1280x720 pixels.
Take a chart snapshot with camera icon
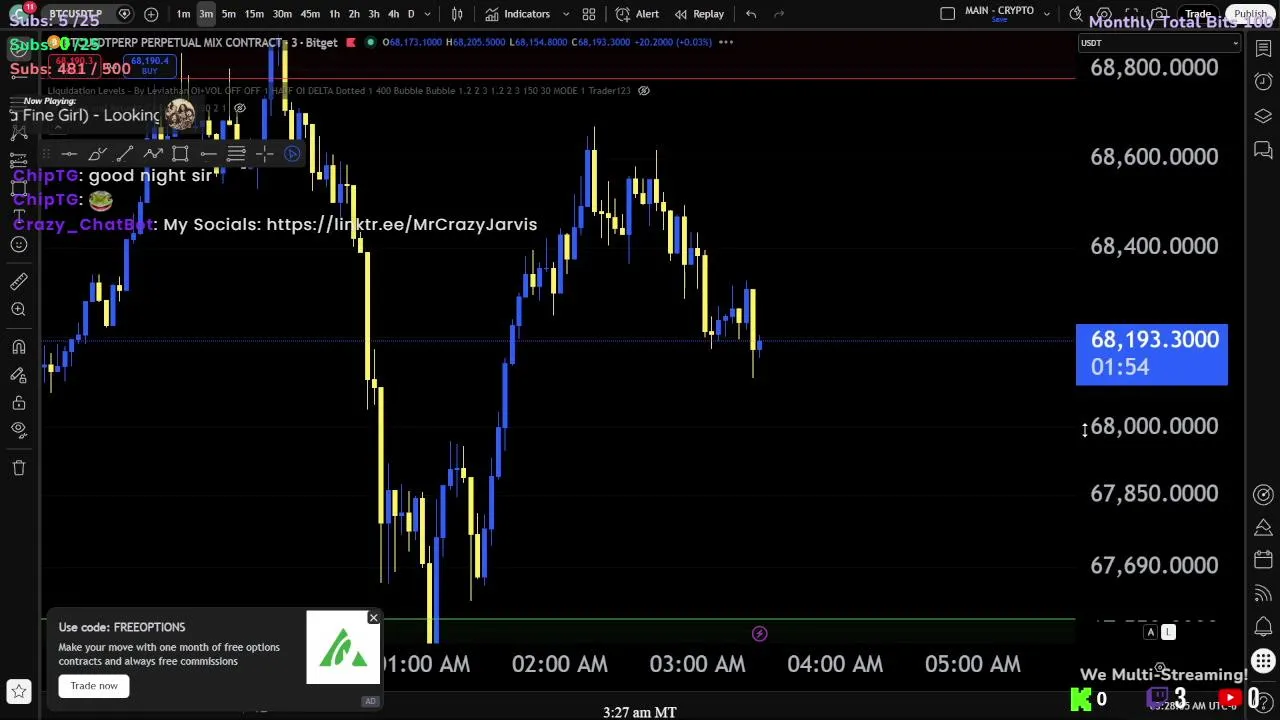(x=1159, y=14)
